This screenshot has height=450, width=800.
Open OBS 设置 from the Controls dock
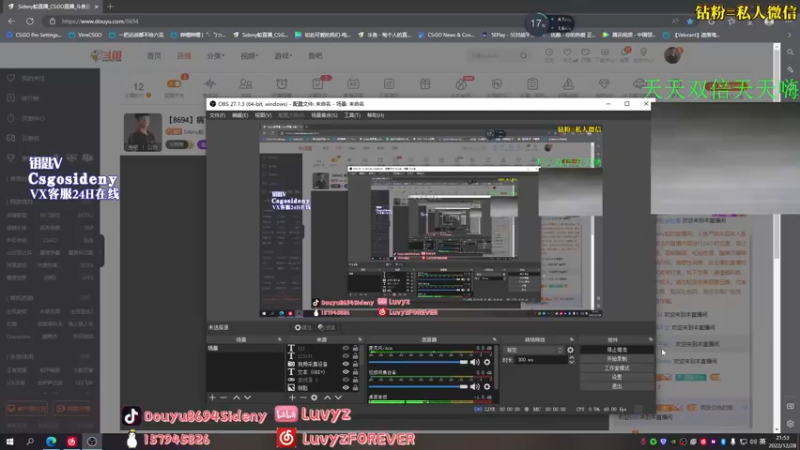617,378
